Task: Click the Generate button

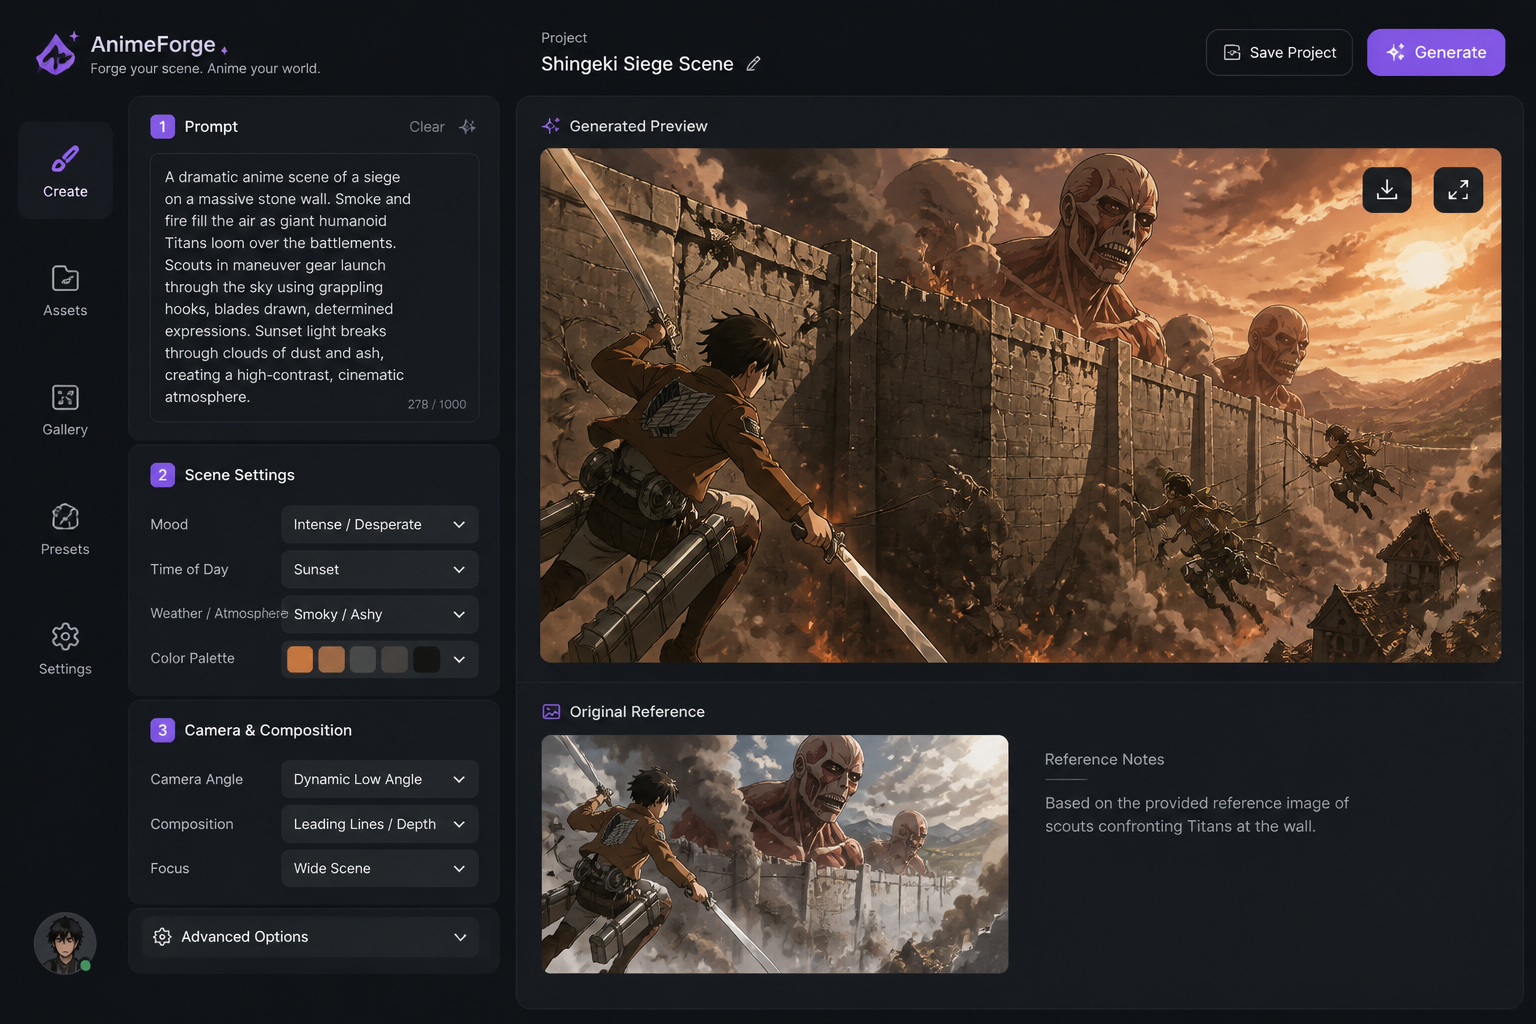Action: 1436,52
